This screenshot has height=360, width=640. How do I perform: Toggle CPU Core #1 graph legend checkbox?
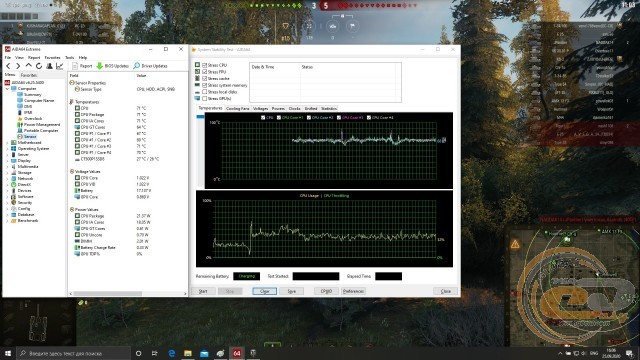[279, 118]
